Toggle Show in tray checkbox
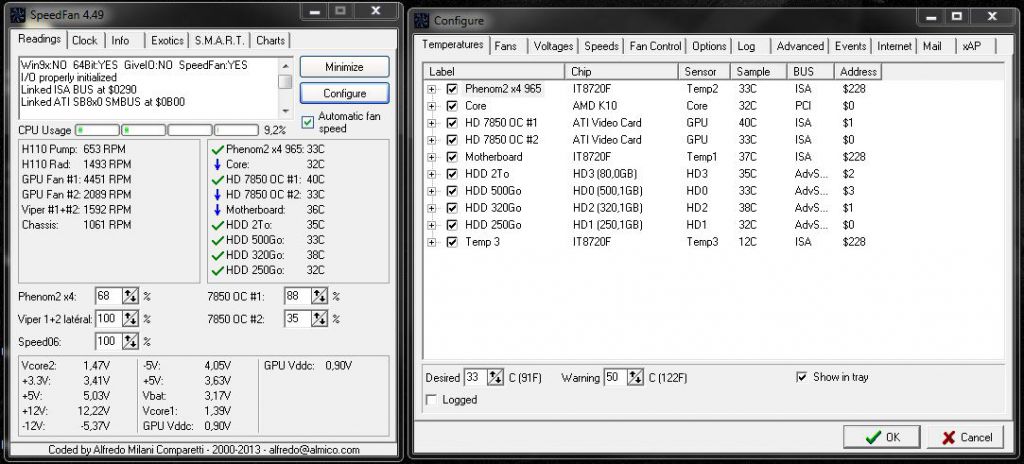The image size is (1024, 464). 802,377
